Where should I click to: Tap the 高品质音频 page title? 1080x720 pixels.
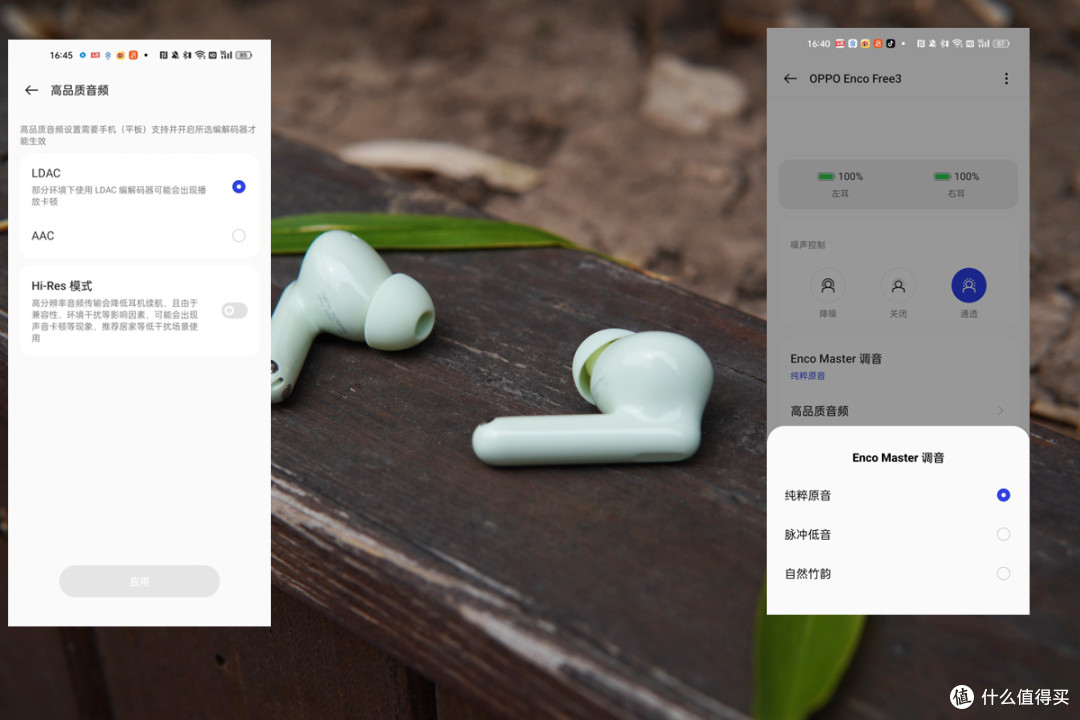(79, 90)
